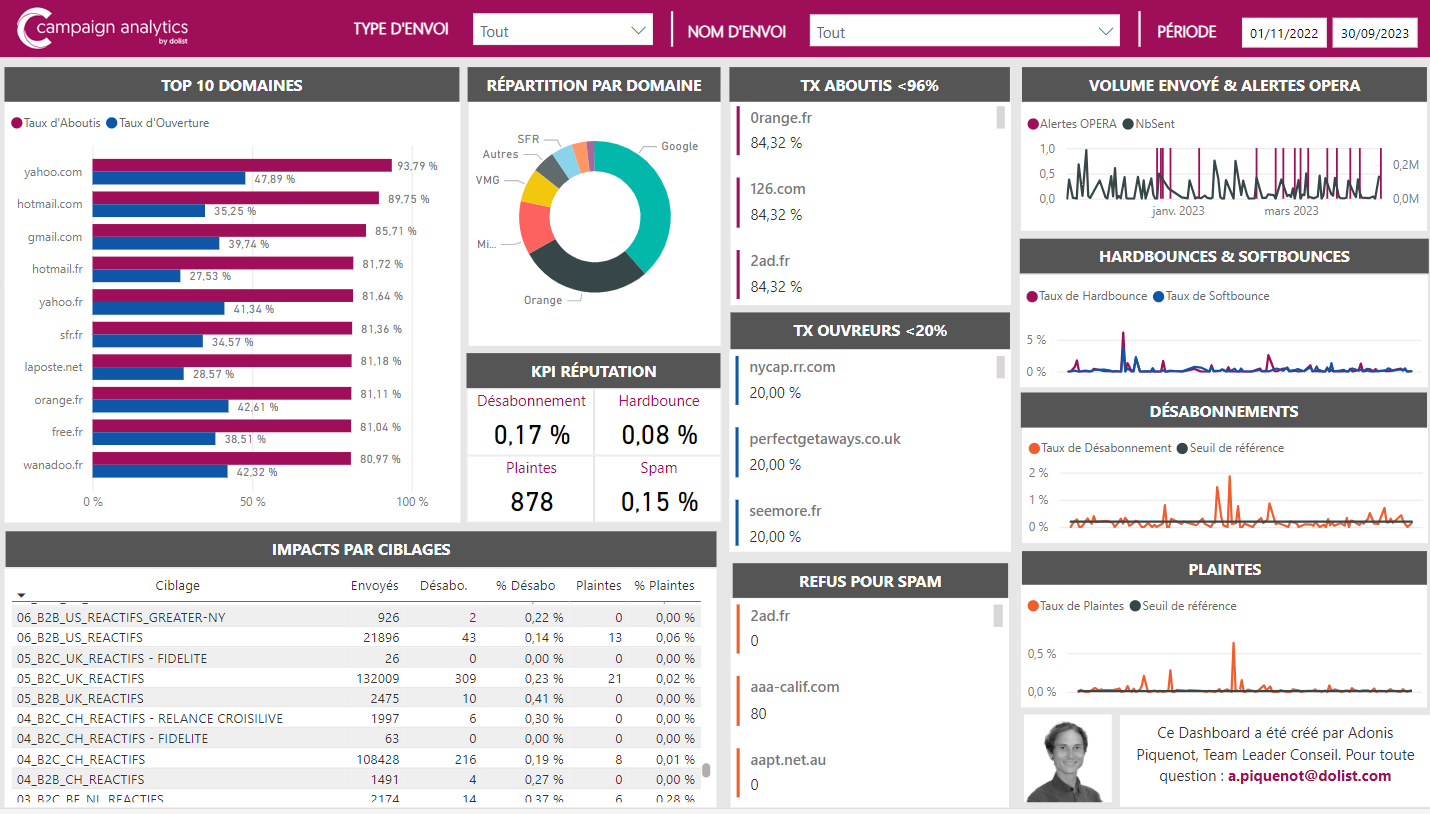The image size is (1430, 814).
Task: Click the Campaign Analytics logo
Action: pos(103,29)
